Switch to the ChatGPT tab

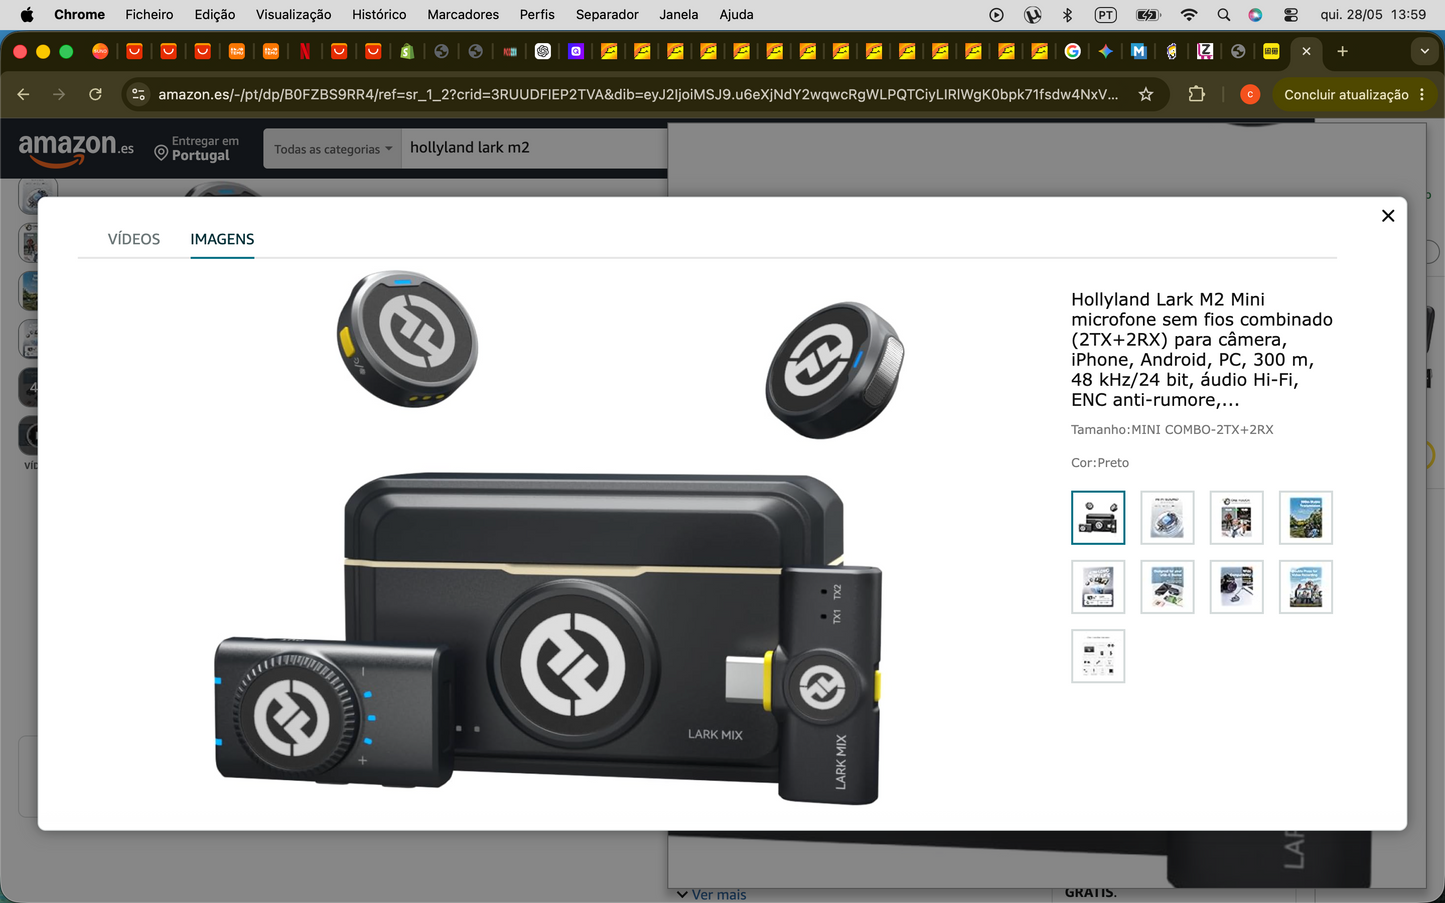pos(543,51)
